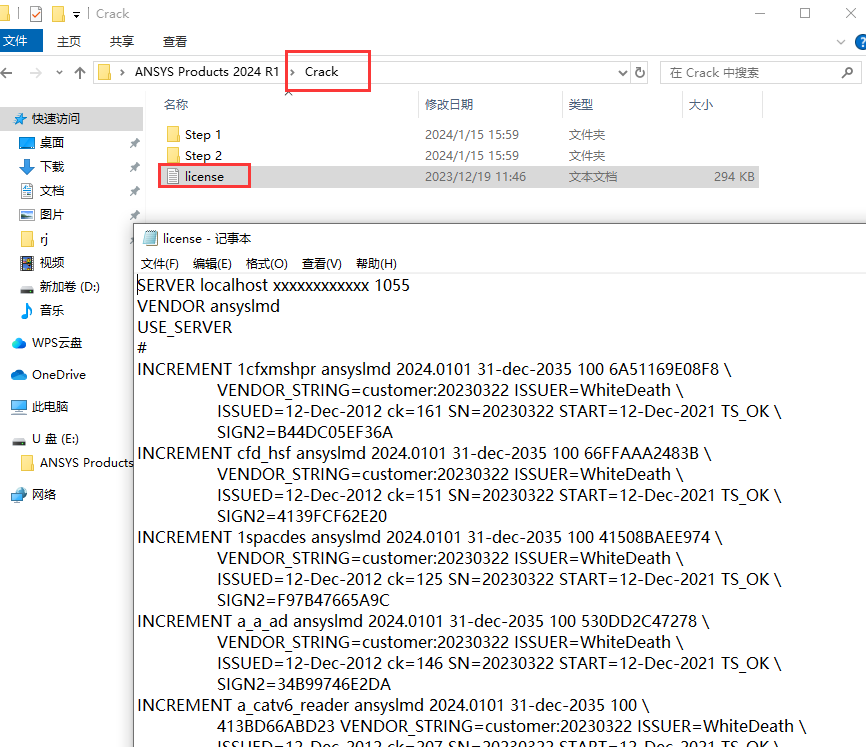Viewport: 866px width, 747px height.
Task: Unpin 桌面 using its pin icon
Action: pyautogui.click(x=134, y=144)
